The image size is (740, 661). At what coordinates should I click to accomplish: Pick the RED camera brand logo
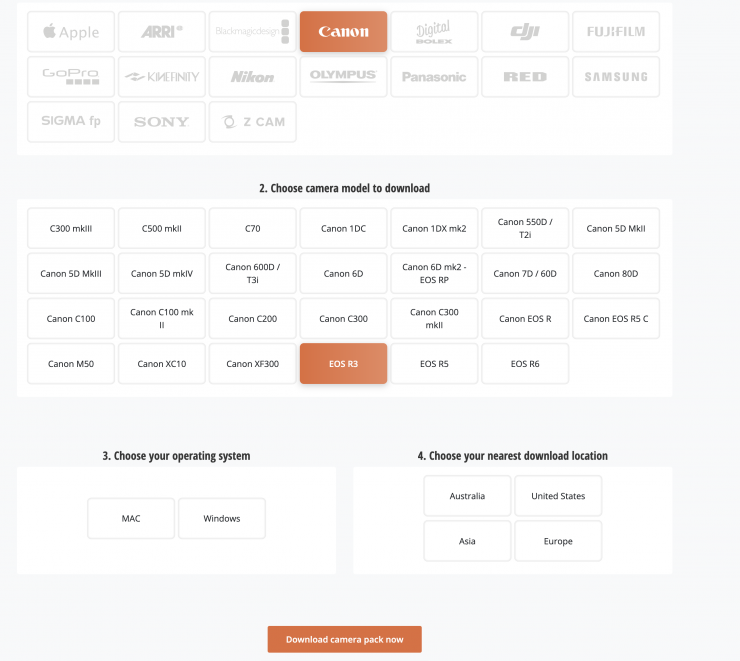pyautogui.click(x=525, y=77)
